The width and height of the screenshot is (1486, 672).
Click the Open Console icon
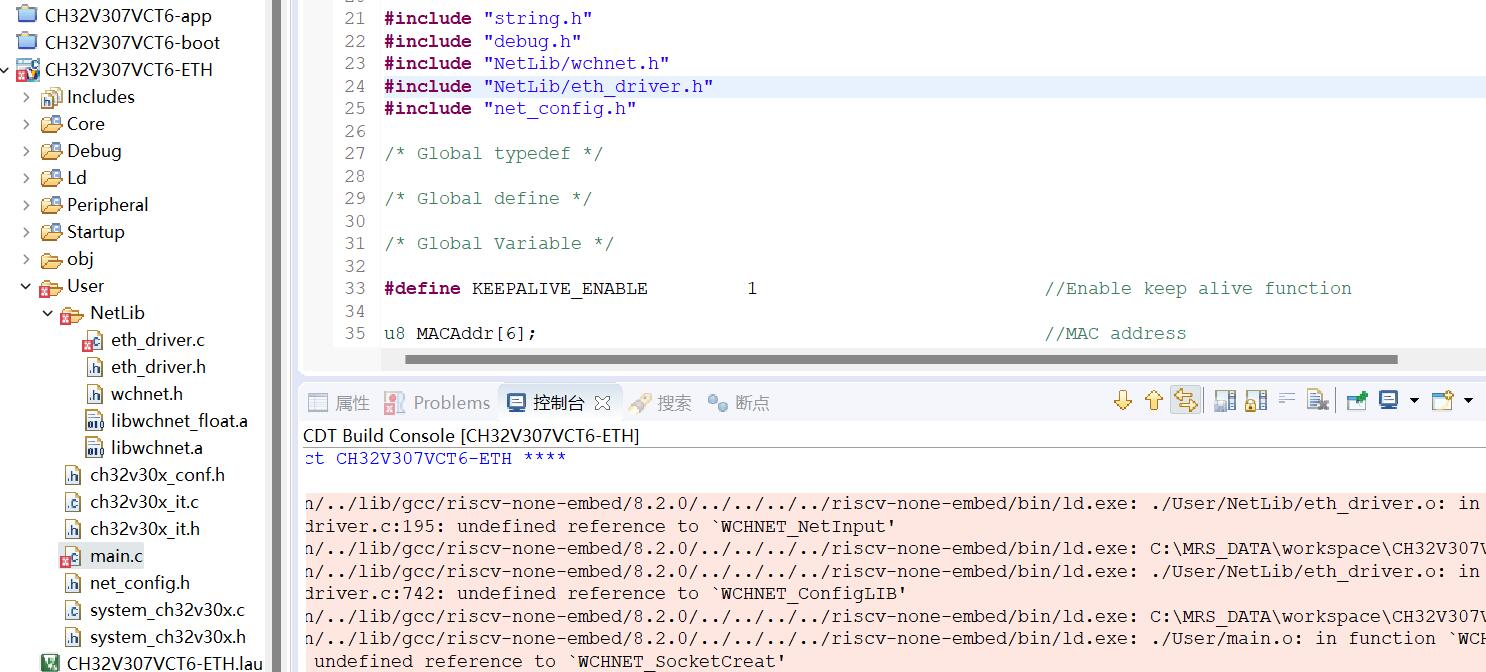point(1441,401)
